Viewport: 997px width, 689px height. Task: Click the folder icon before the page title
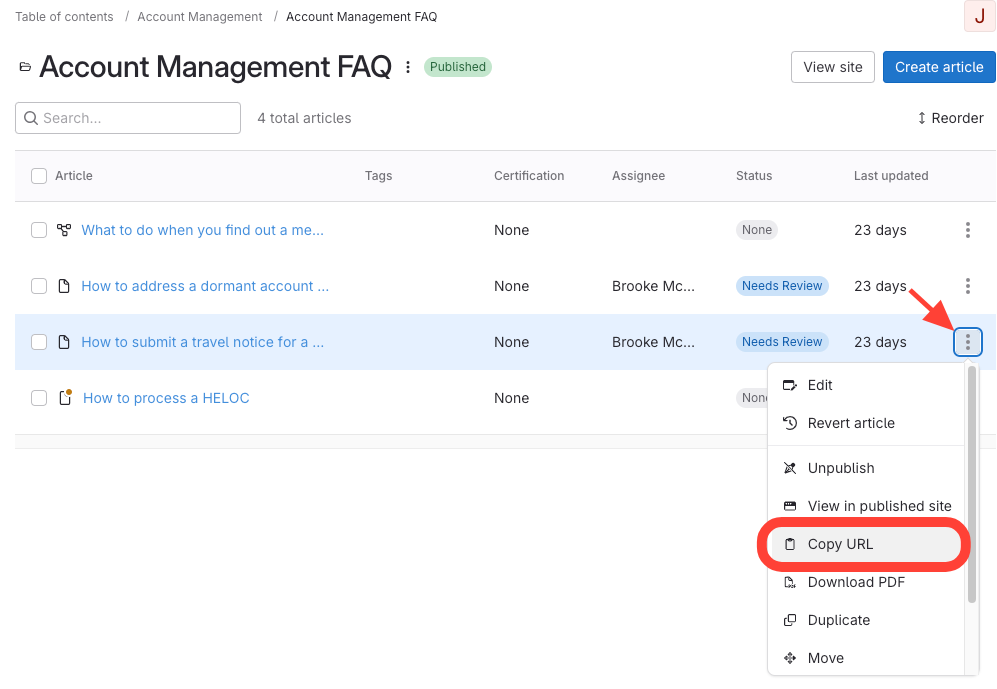point(25,68)
